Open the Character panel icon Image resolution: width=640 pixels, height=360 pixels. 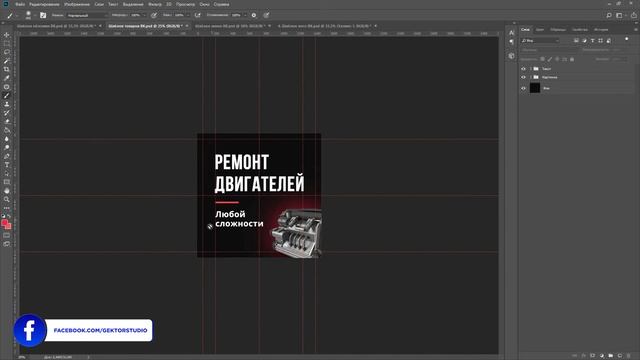(x=511, y=33)
